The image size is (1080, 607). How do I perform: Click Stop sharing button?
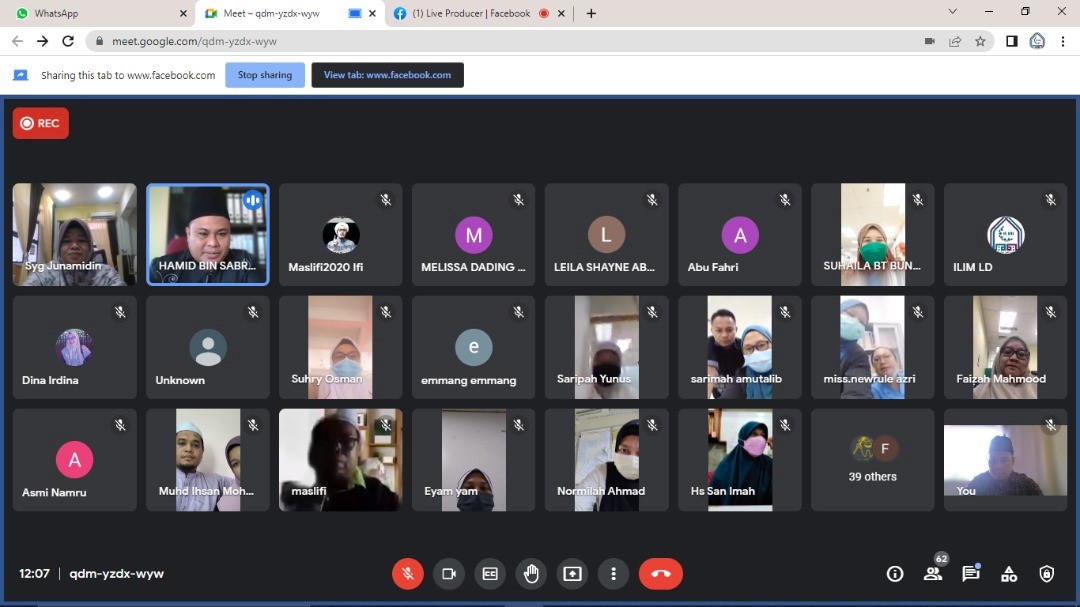pyautogui.click(x=265, y=75)
